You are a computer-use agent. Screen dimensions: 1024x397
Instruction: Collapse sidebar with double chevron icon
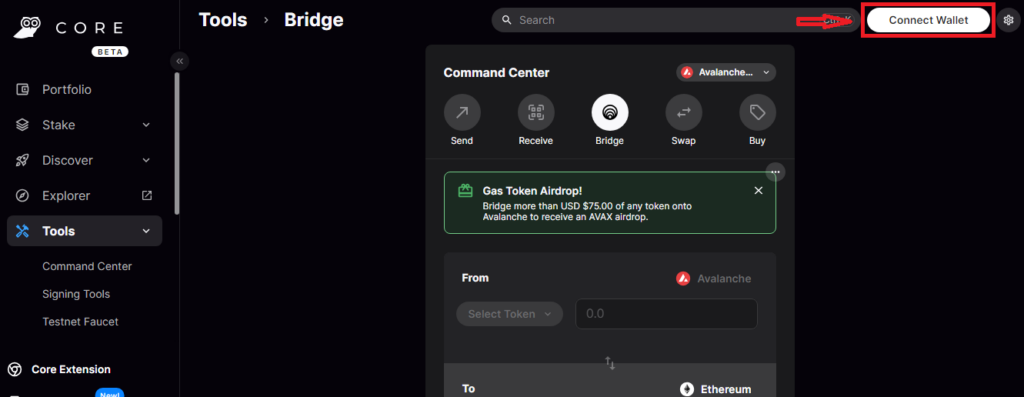pos(180,61)
